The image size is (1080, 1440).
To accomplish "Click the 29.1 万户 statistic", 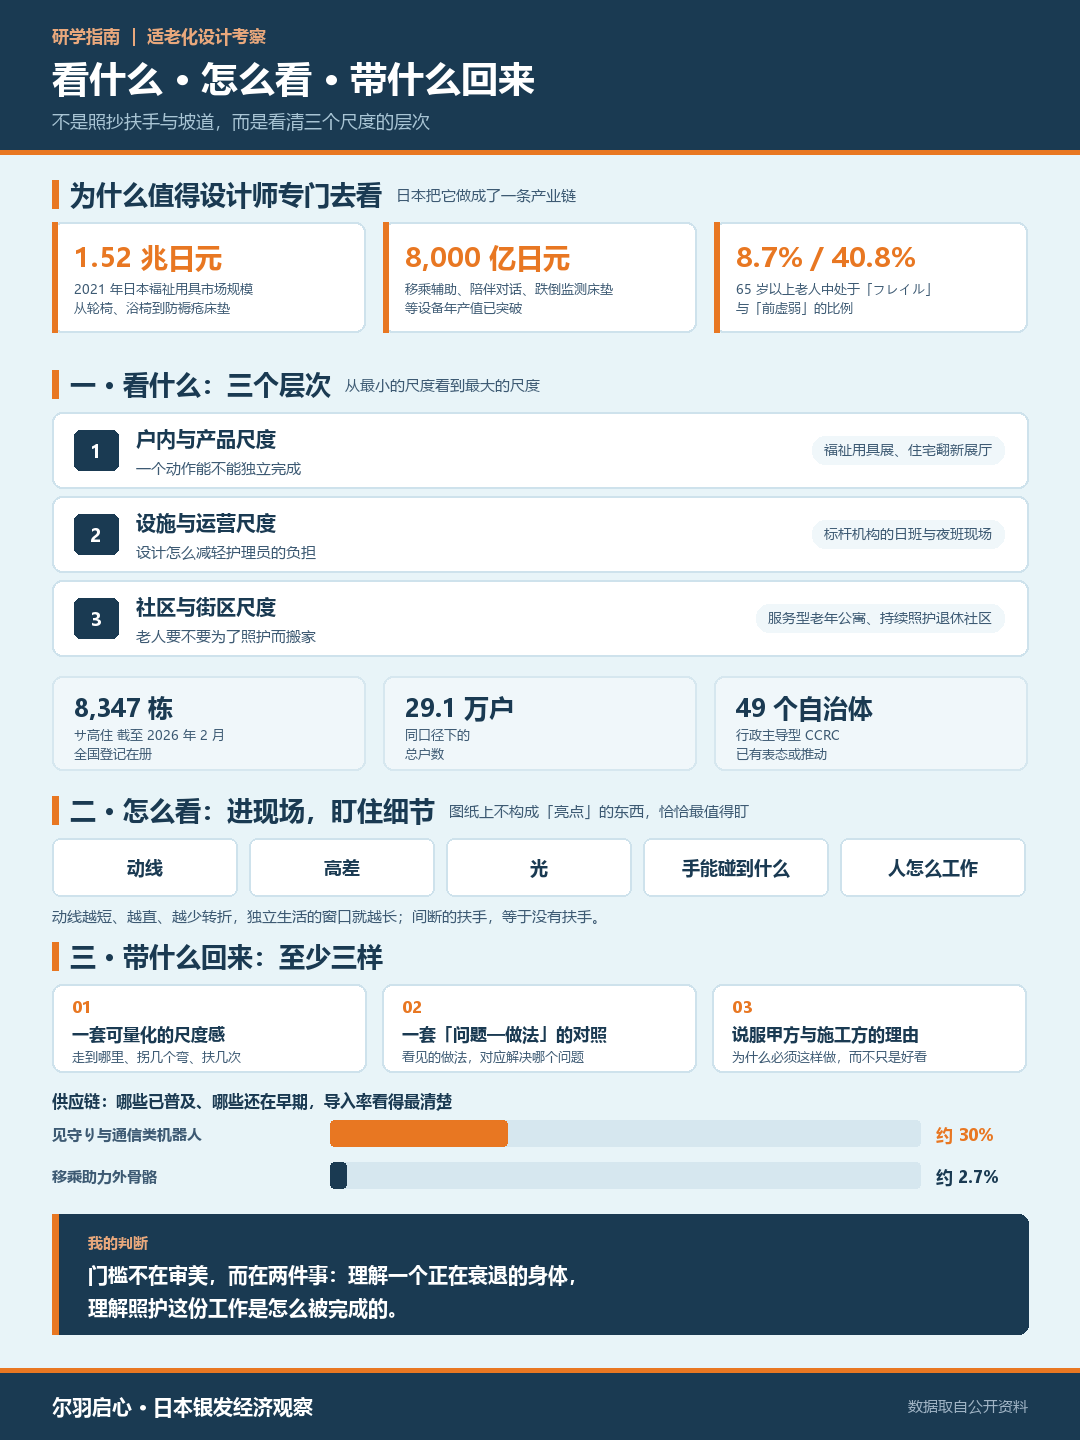I will tap(459, 708).
